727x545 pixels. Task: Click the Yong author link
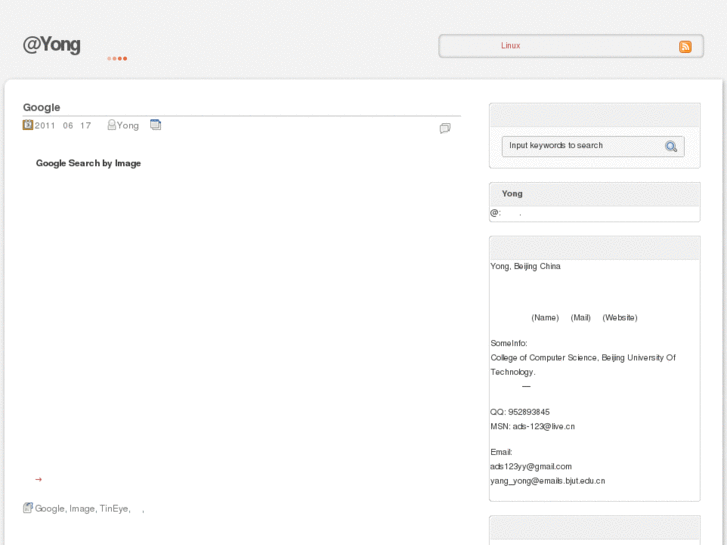click(128, 126)
